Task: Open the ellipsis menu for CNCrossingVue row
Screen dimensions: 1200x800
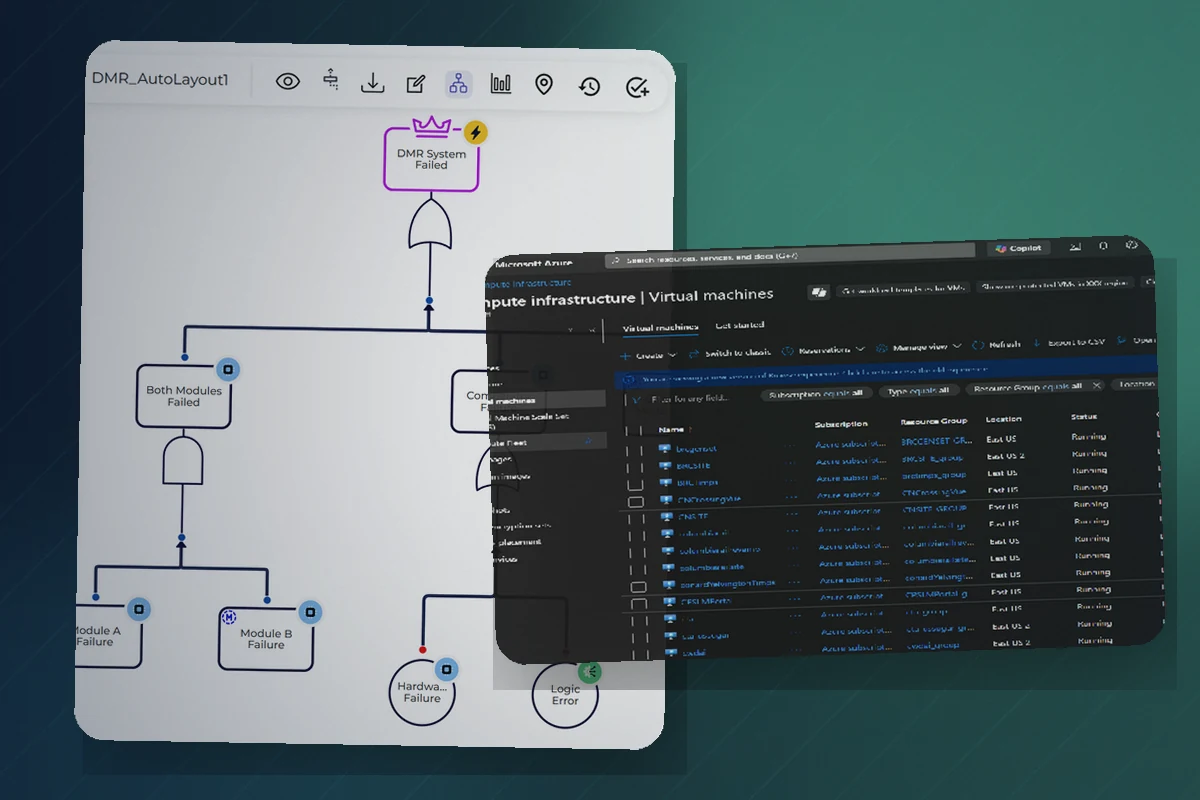Action: (x=791, y=496)
